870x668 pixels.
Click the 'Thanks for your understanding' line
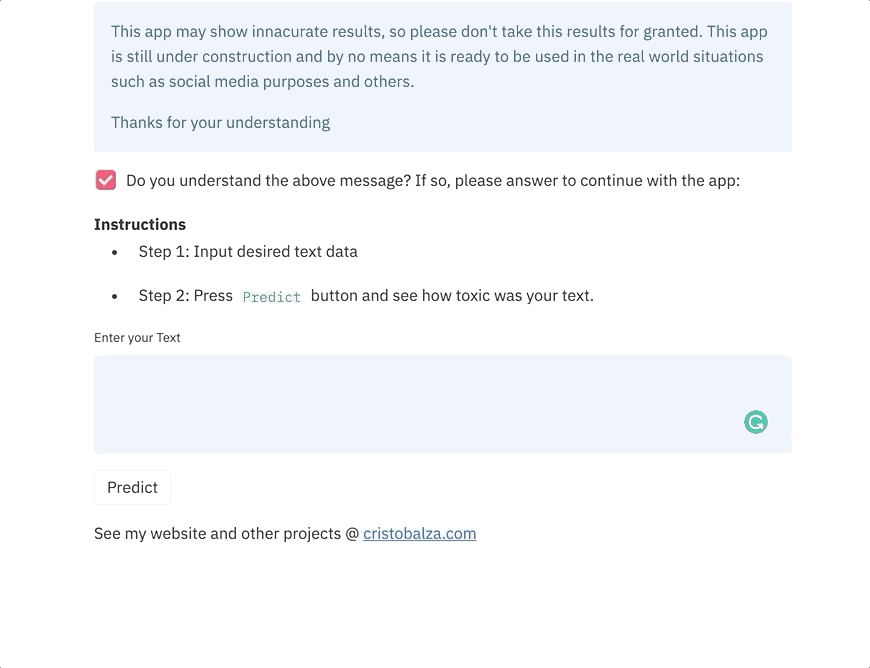click(x=220, y=123)
